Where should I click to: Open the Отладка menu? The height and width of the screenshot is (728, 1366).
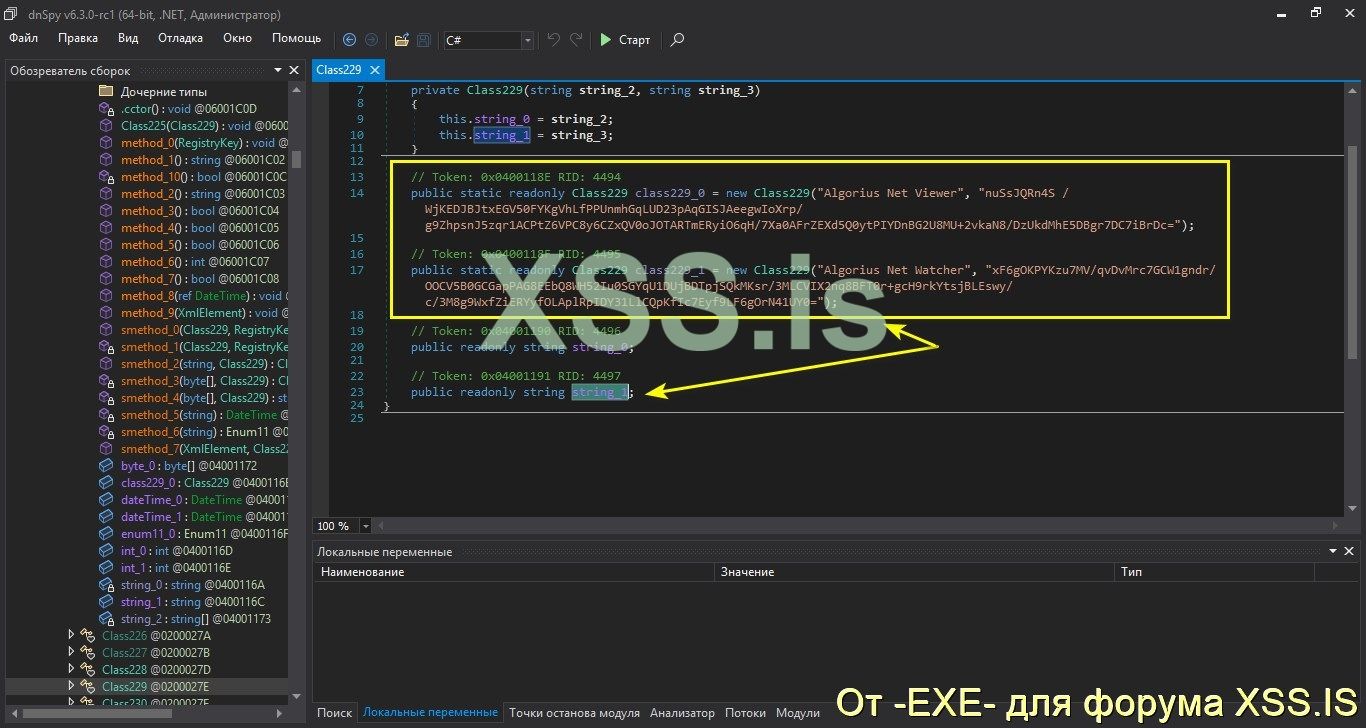[180, 38]
